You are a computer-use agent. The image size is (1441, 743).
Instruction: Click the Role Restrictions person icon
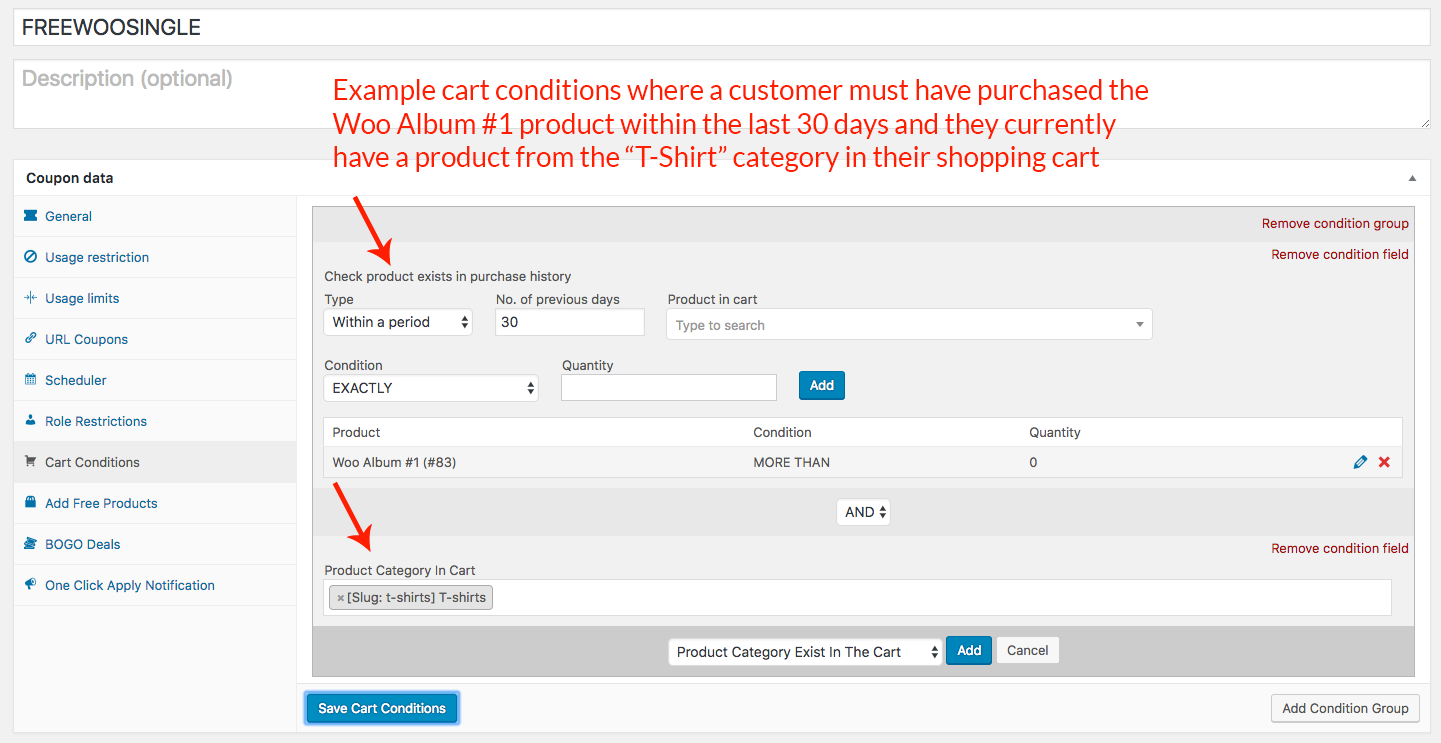tap(31, 421)
